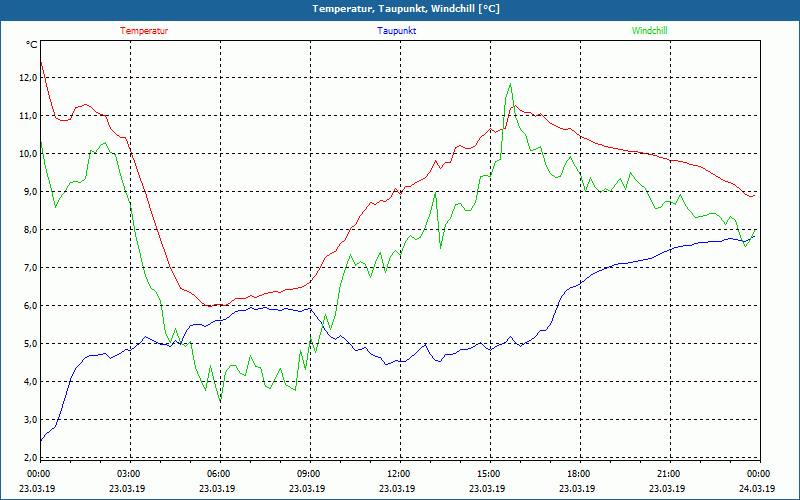Viewport: 800px width, 500px height.
Task: Click the chart title 'Temperatur, Taupunkt, Windchill [°C]'
Action: coord(406,9)
